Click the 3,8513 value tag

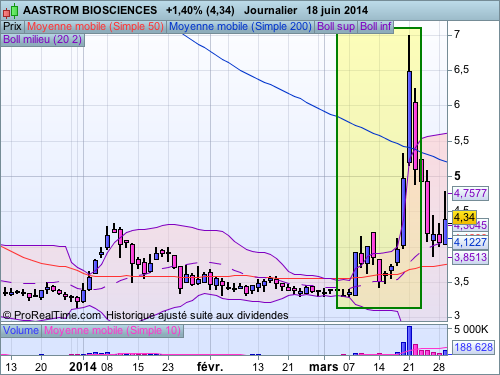coord(470,257)
